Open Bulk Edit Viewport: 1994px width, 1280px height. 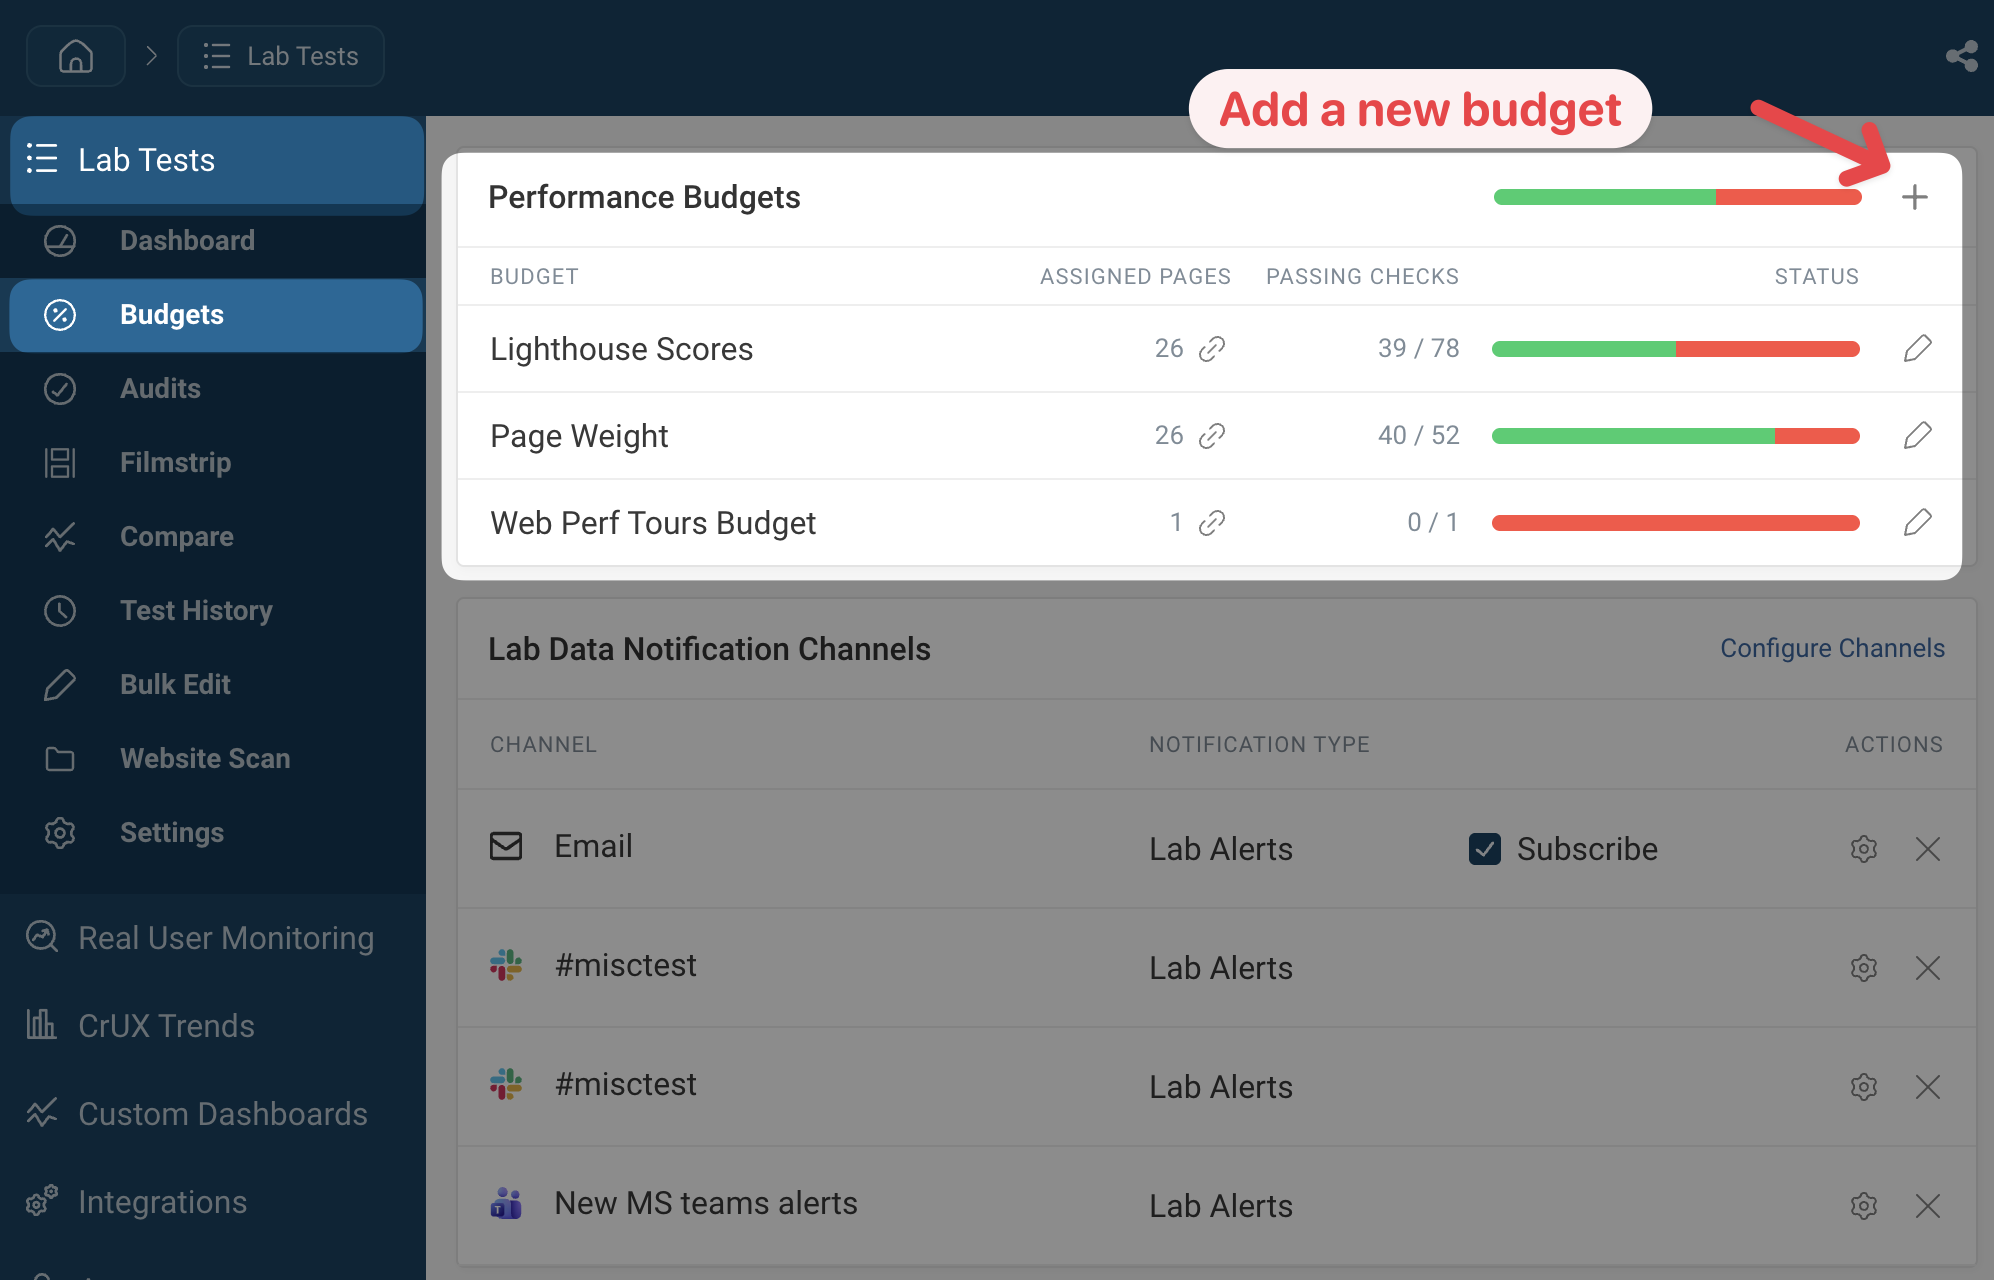pos(174,684)
